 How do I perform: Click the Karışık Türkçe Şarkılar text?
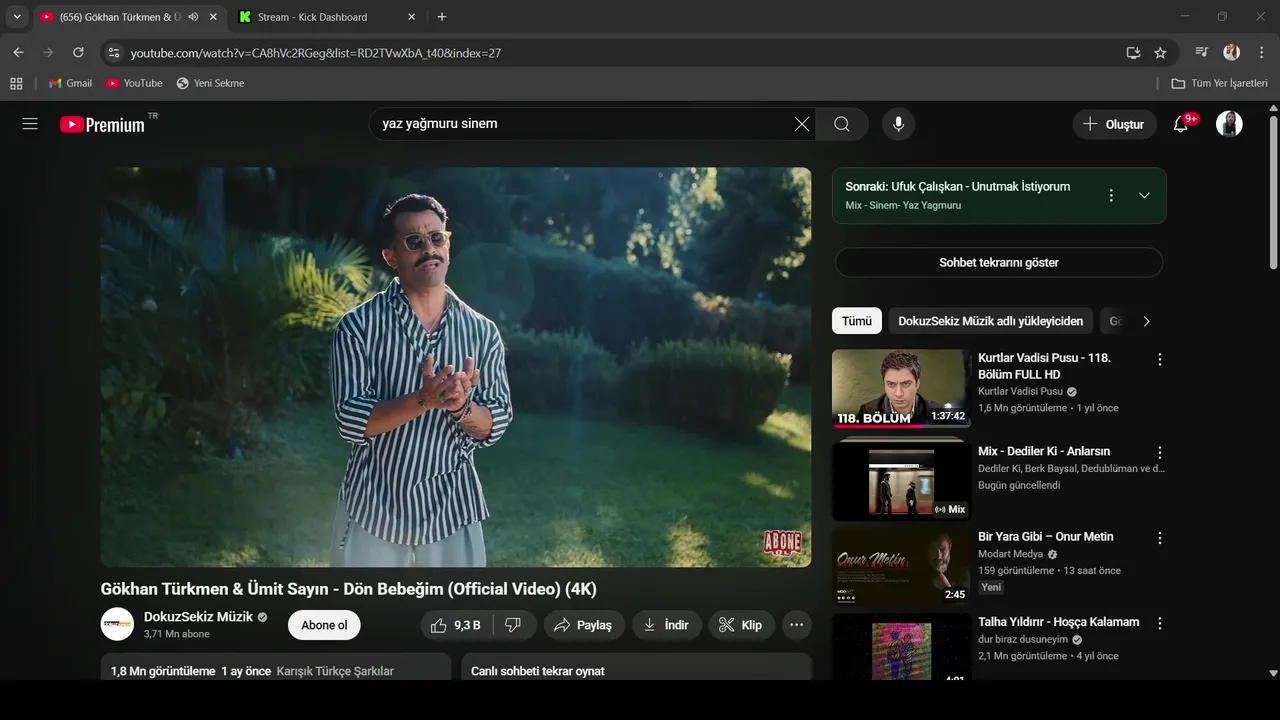pos(335,671)
